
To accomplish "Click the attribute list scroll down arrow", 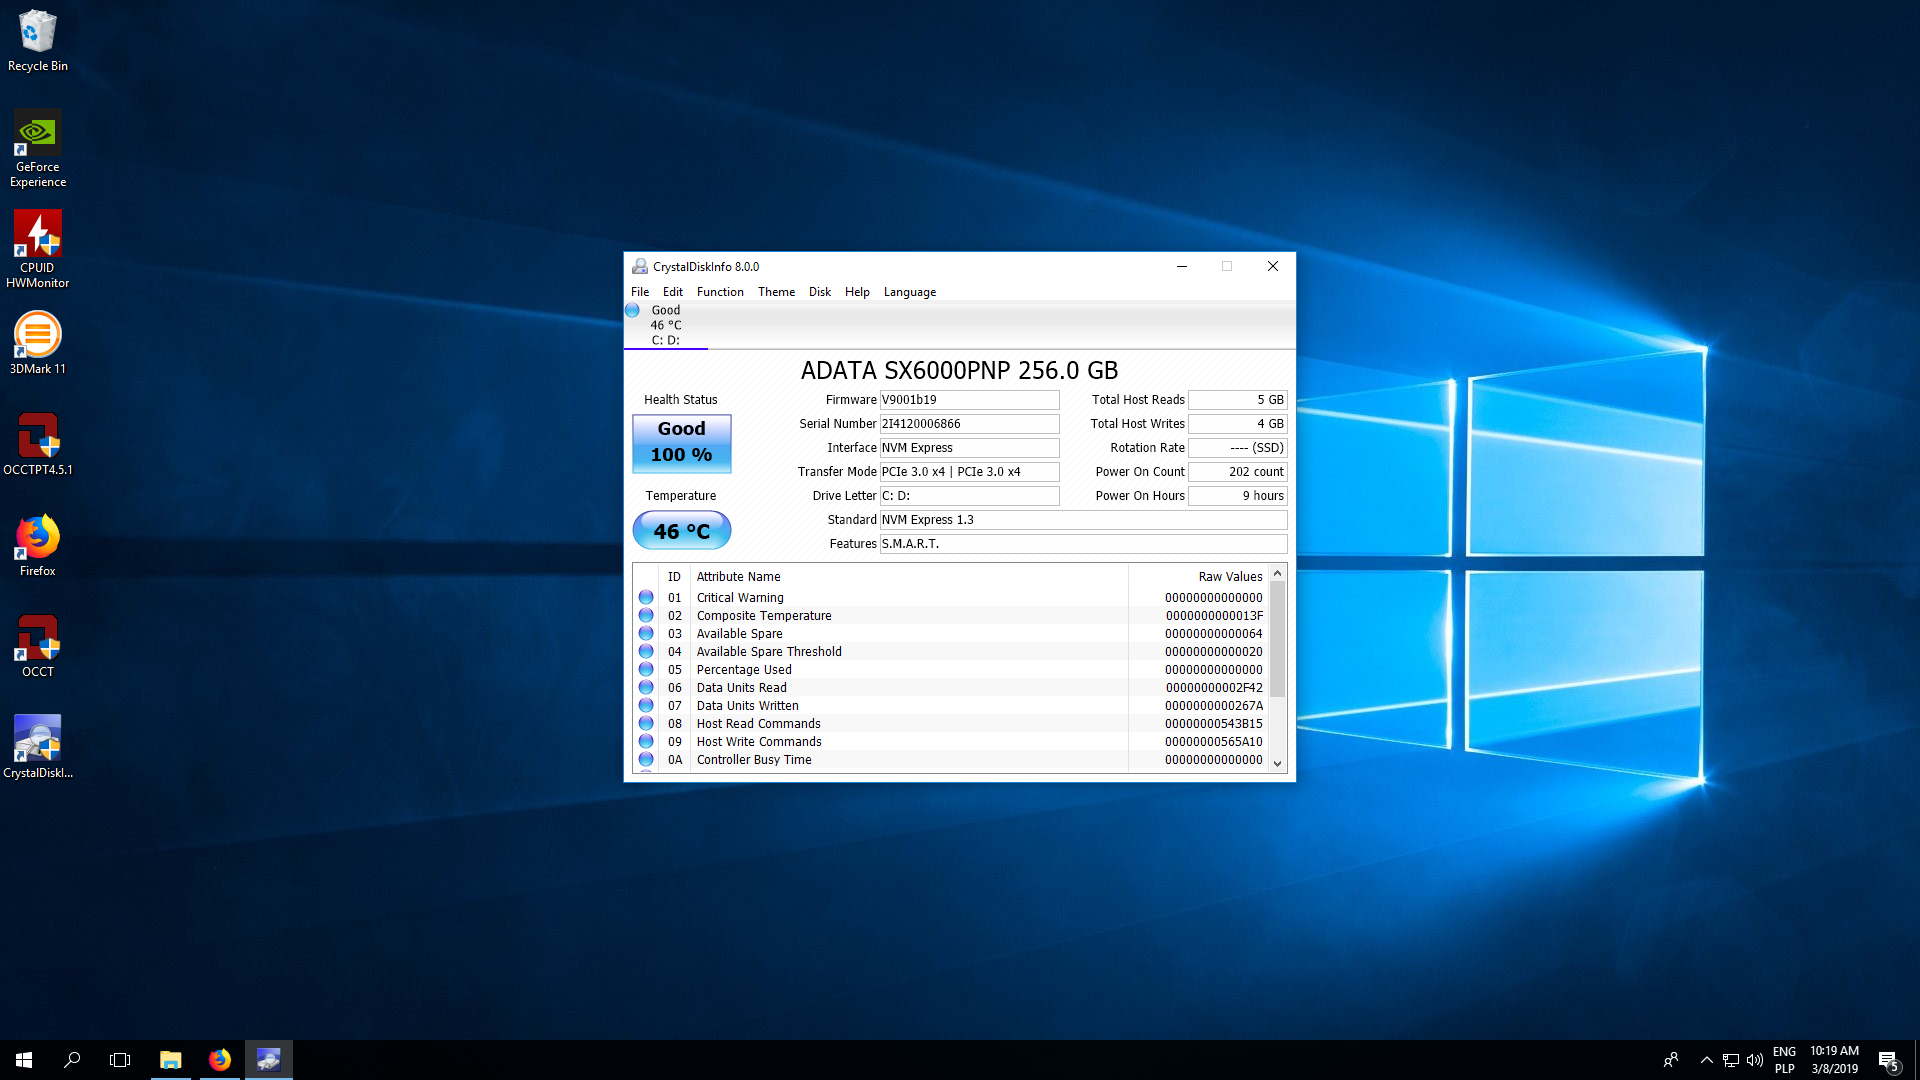I will pyautogui.click(x=1277, y=763).
